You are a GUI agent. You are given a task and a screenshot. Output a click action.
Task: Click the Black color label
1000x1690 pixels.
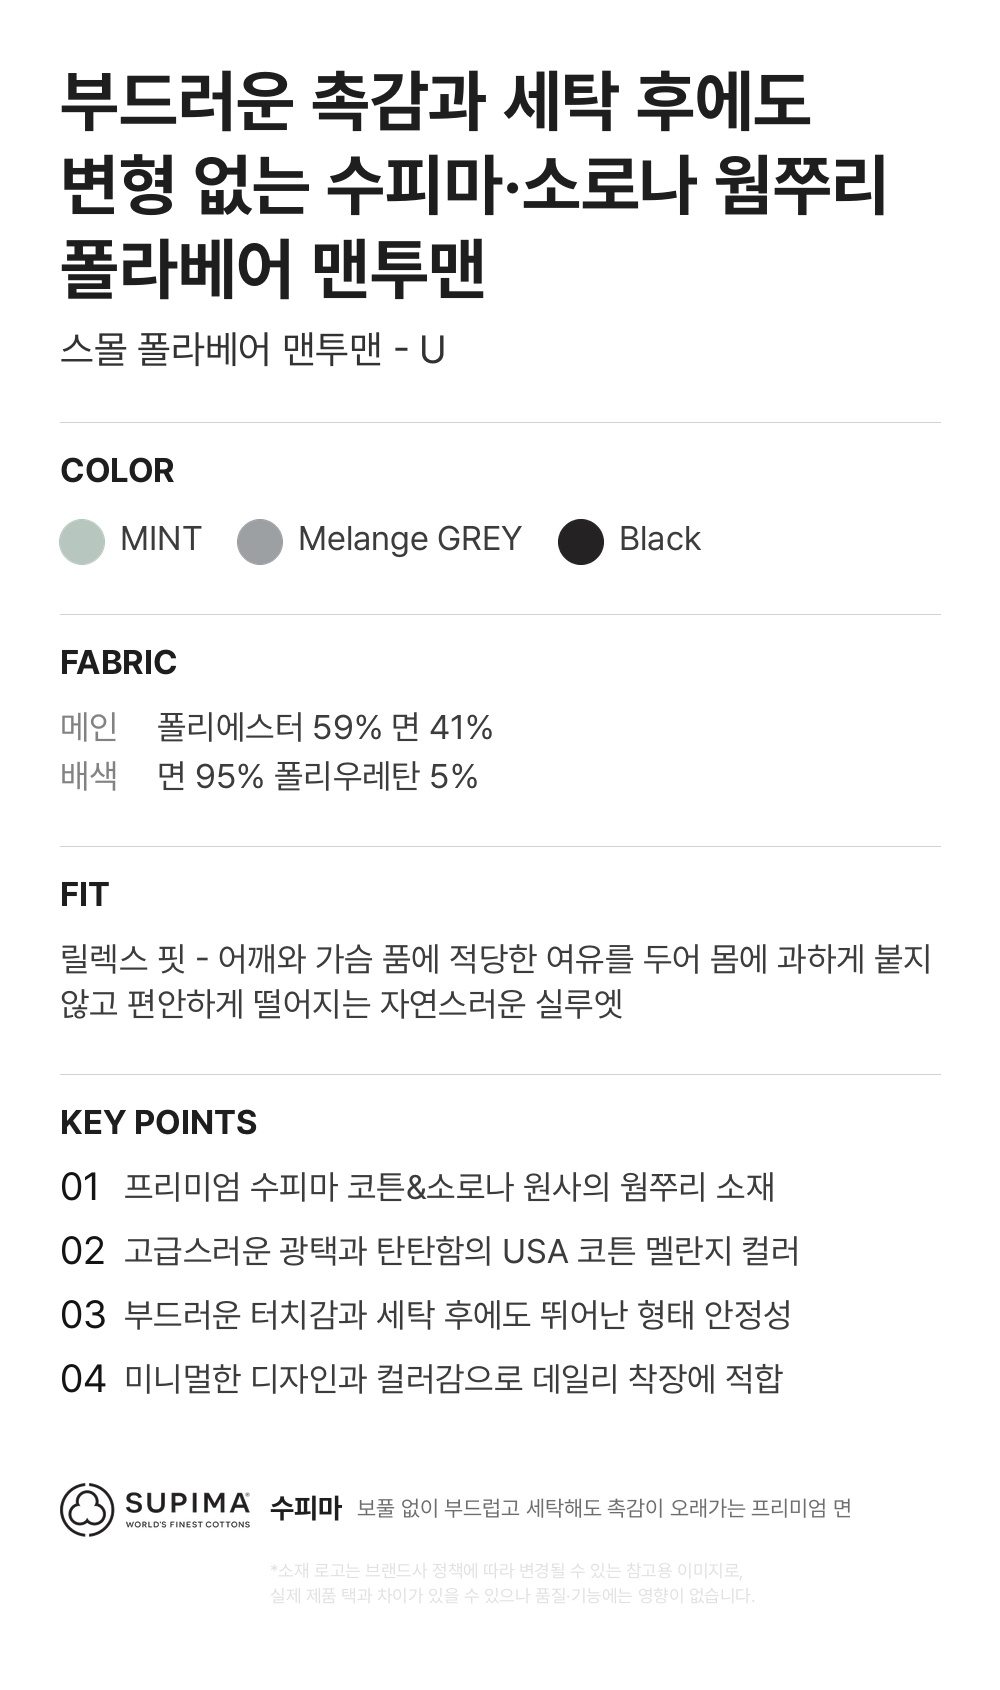[x=660, y=539]
